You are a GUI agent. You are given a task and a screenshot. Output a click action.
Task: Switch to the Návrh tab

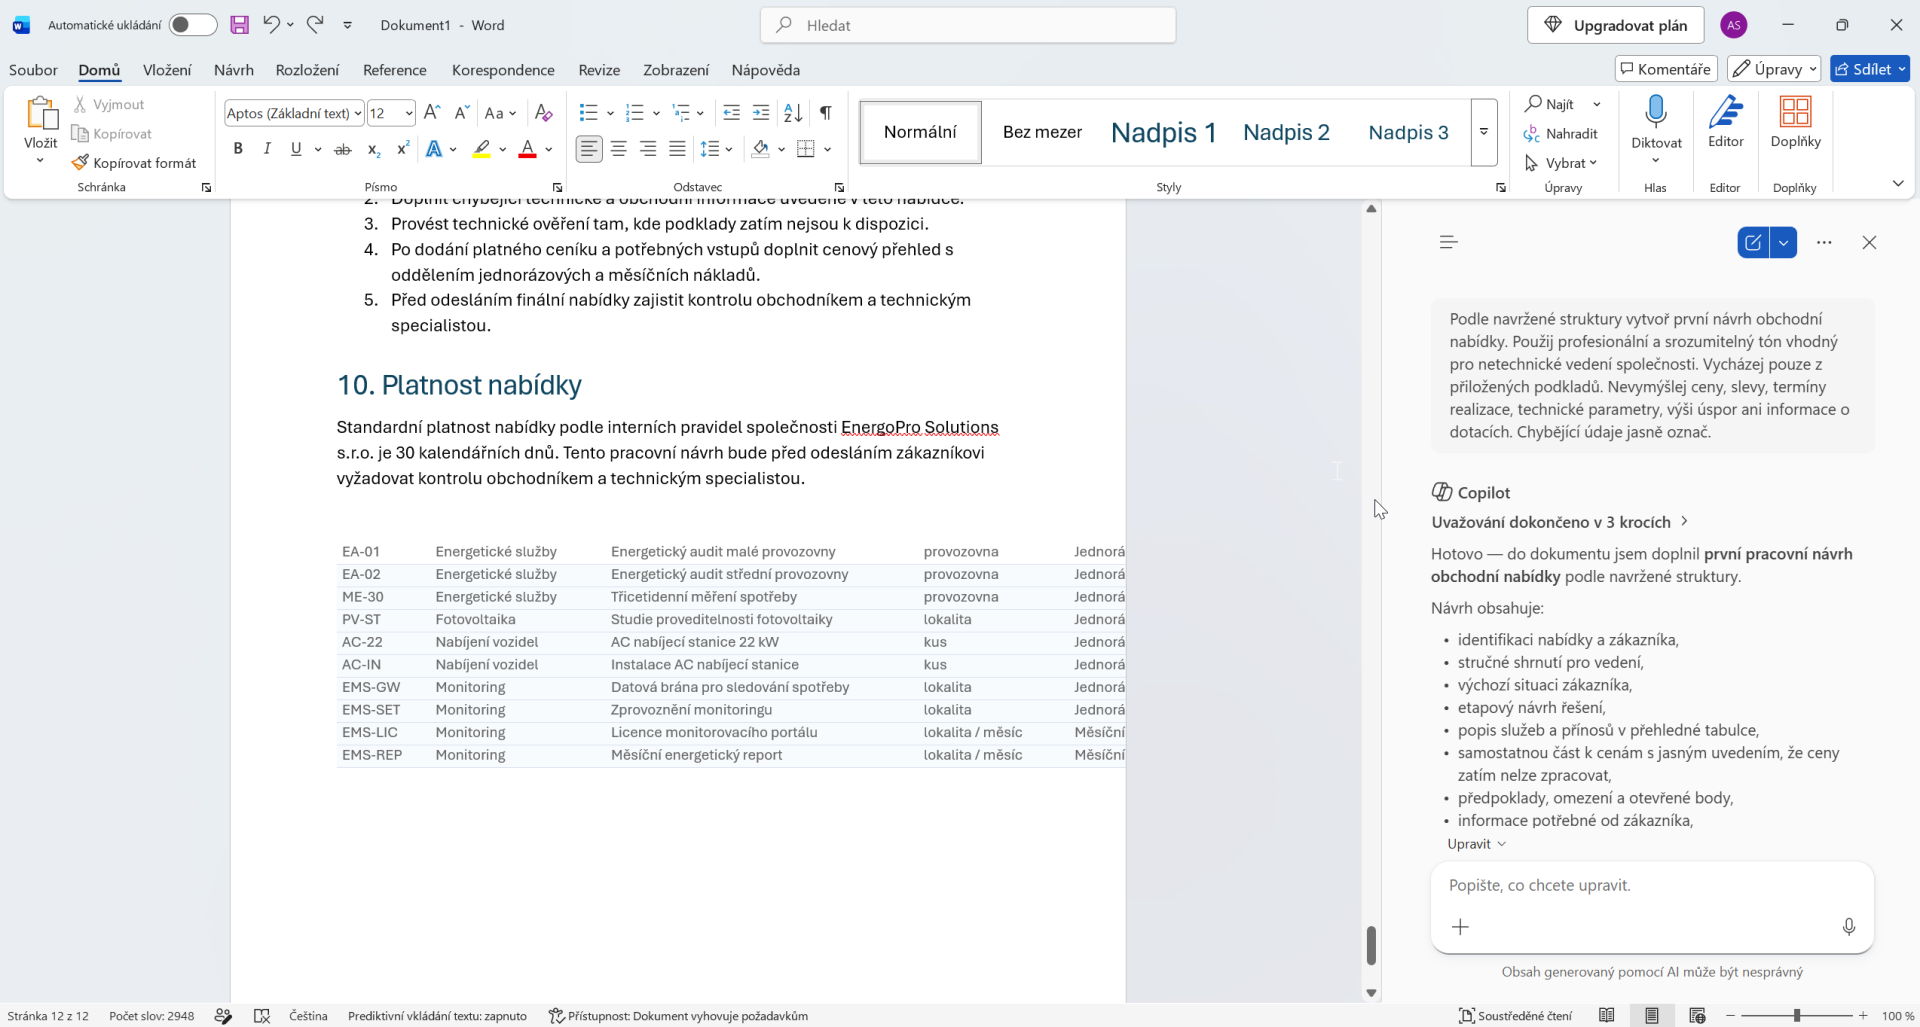point(233,70)
